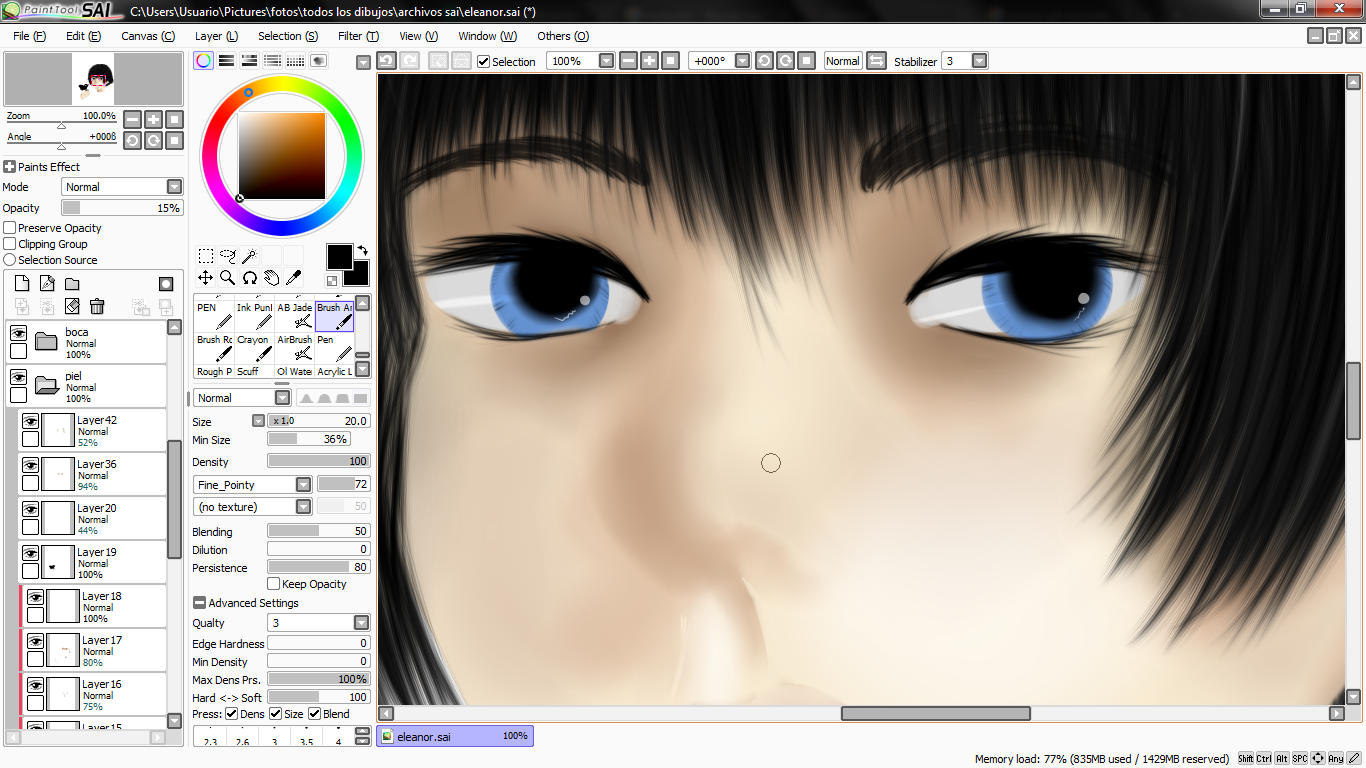Choose the Selection Source radio button
Image resolution: width=1366 pixels, height=768 pixels.
[10, 260]
